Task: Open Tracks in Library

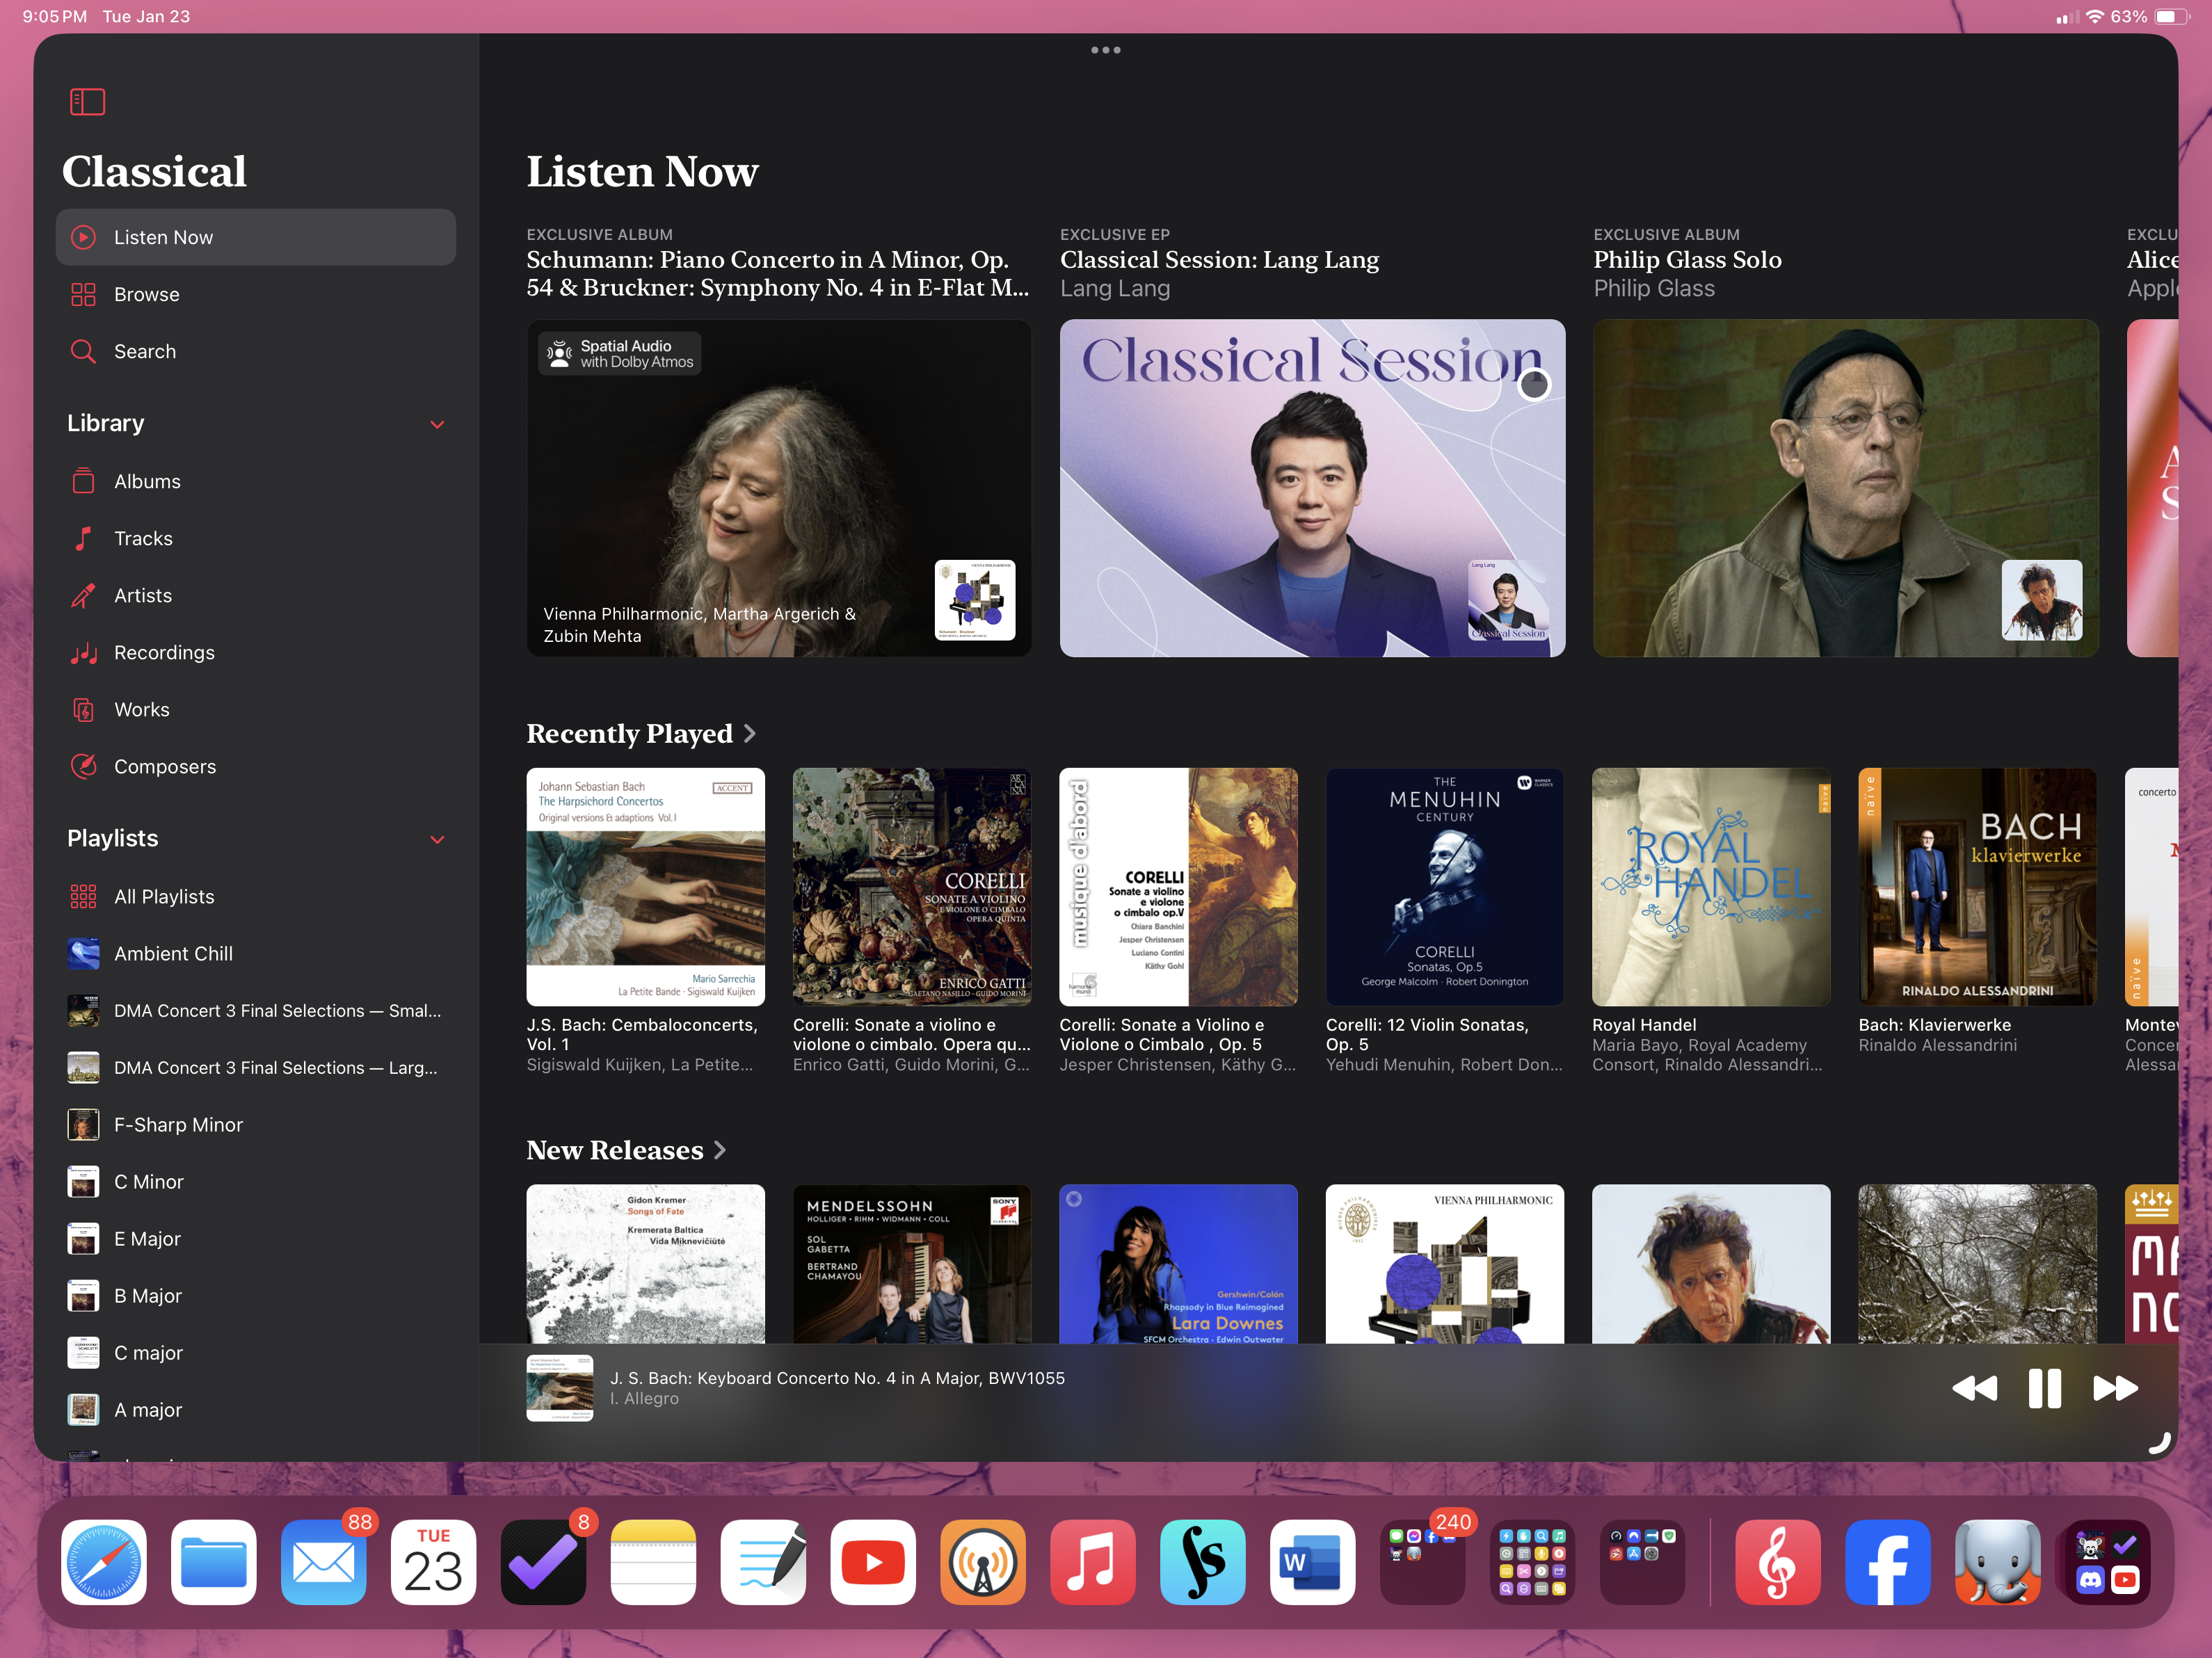Action: (256, 538)
